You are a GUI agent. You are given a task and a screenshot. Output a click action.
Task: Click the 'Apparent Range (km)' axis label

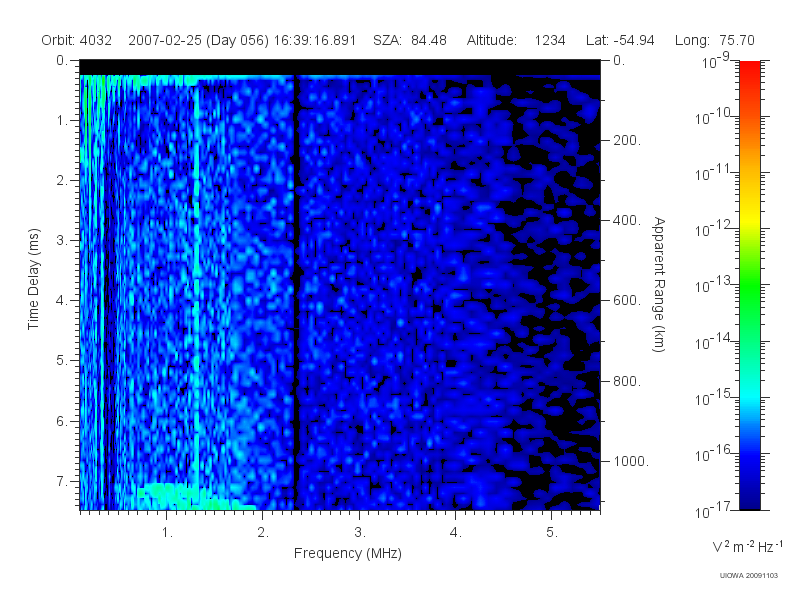pos(659,284)
